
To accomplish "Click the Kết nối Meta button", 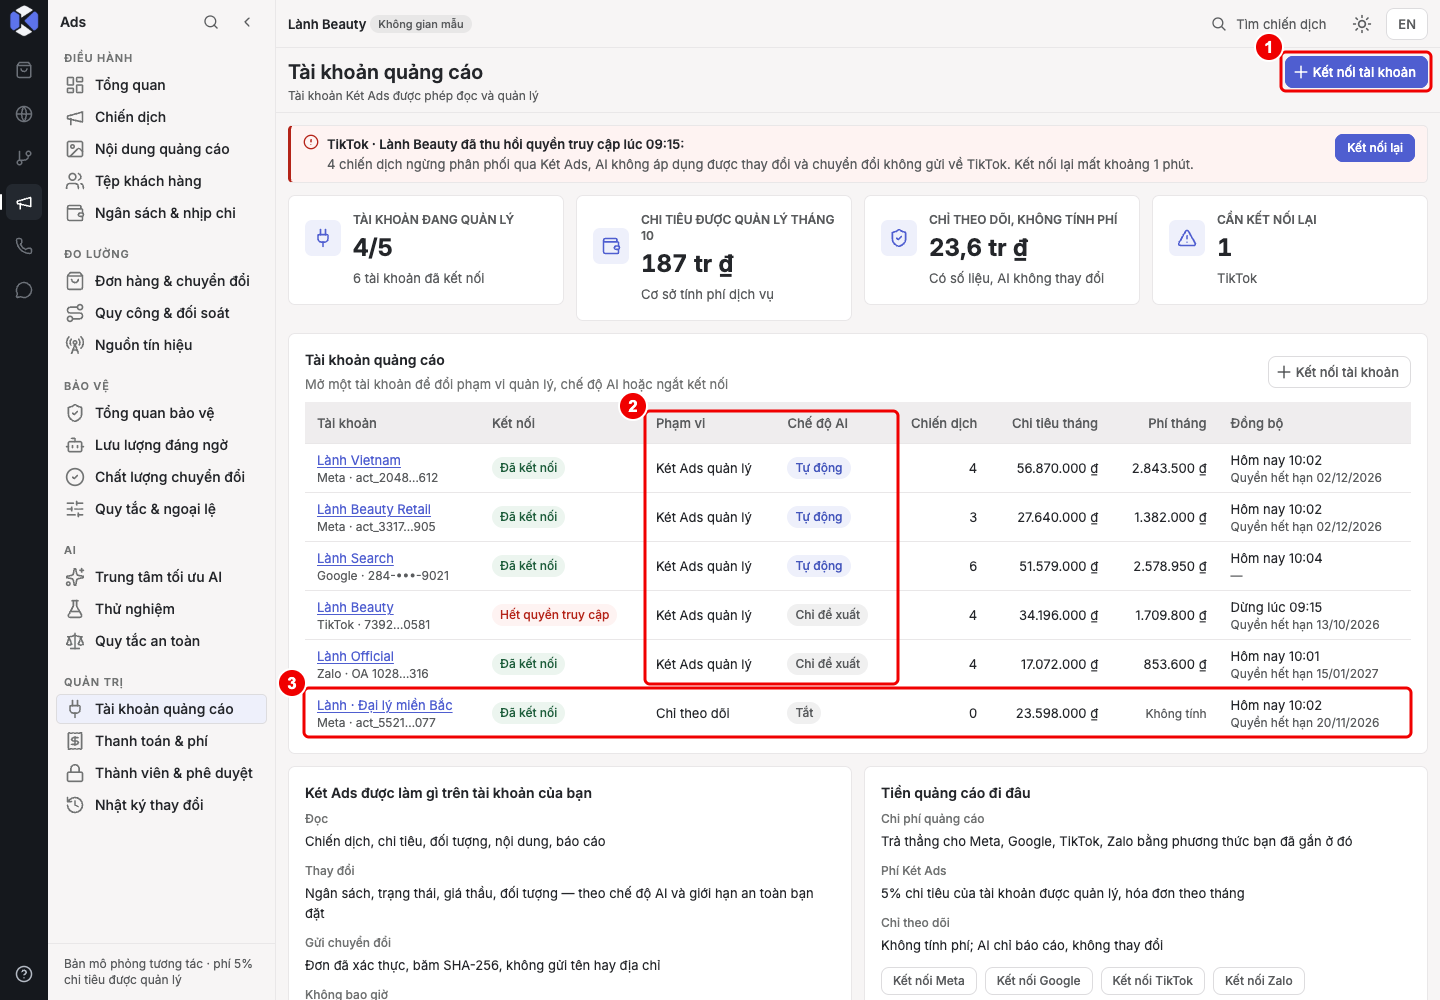I will tap(929, 981).
